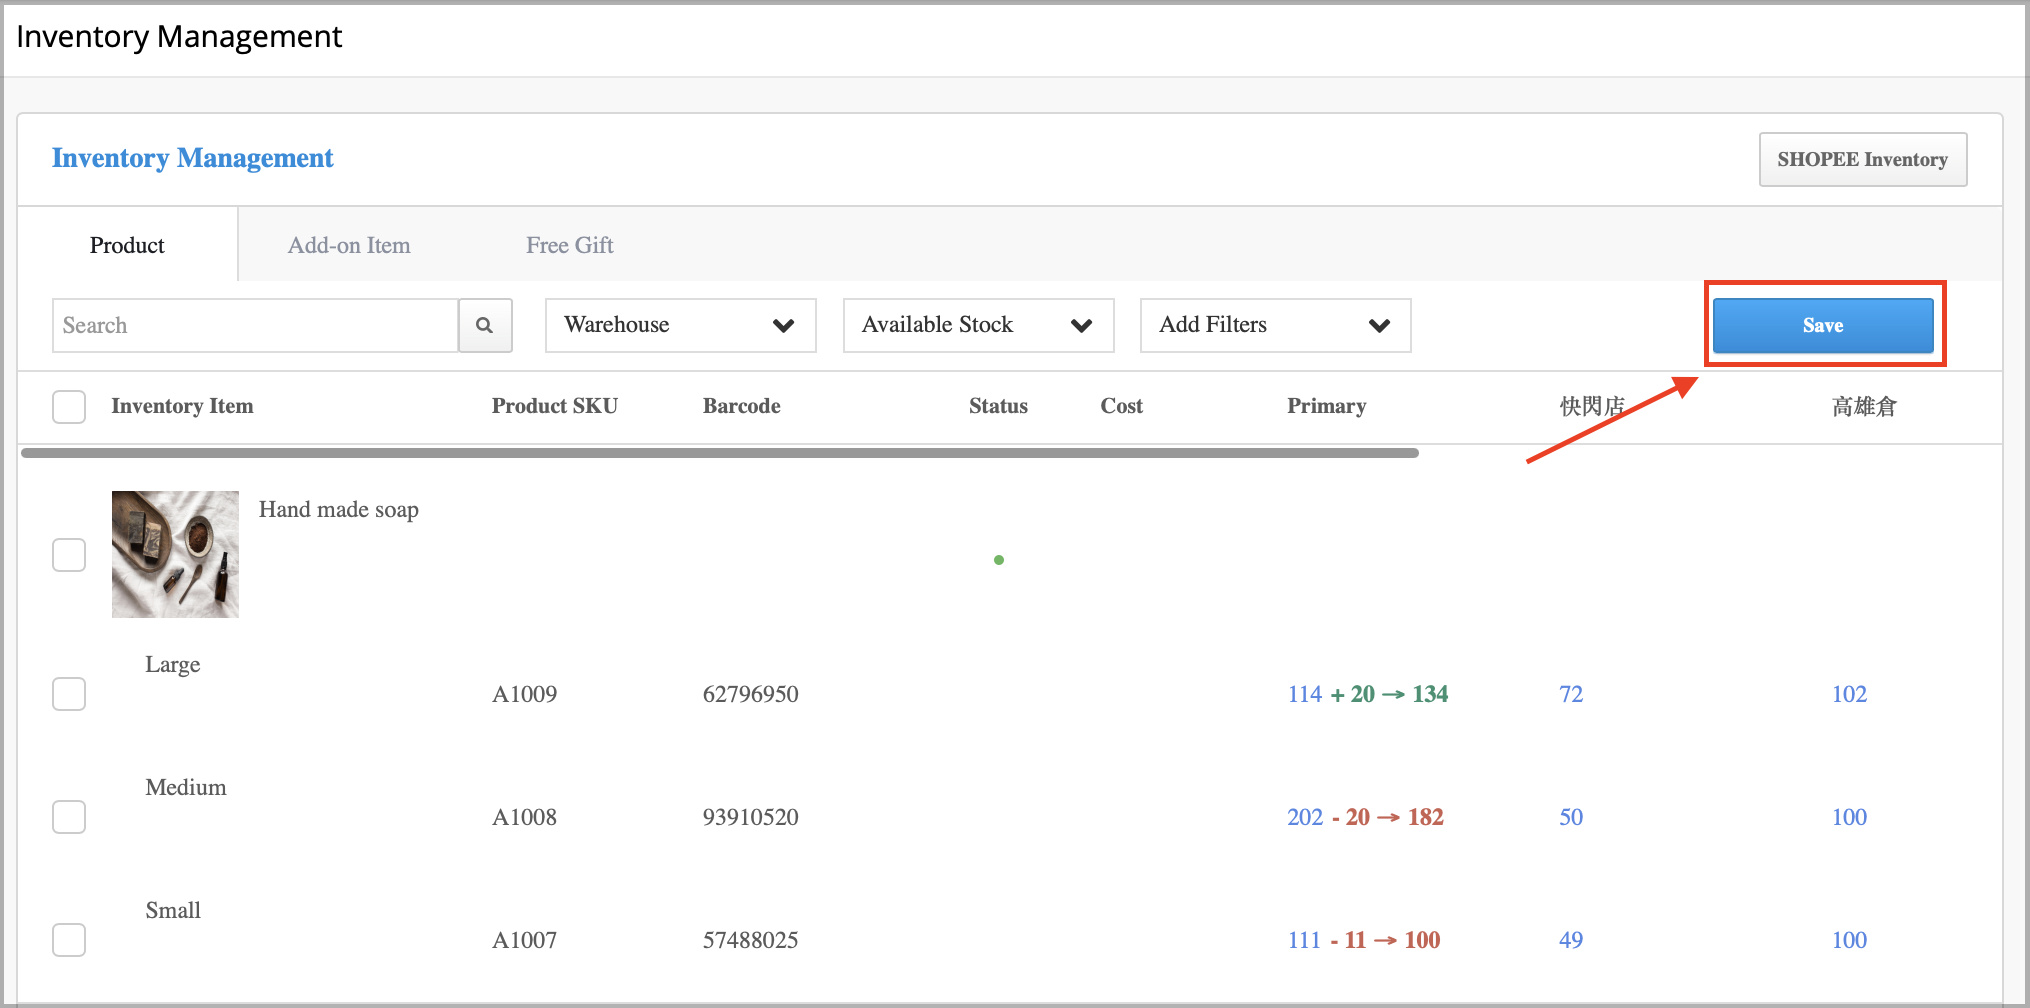Screen dimensions: 2030x1008
Task: Select the Product tab
Action: (x=127, y=245)
